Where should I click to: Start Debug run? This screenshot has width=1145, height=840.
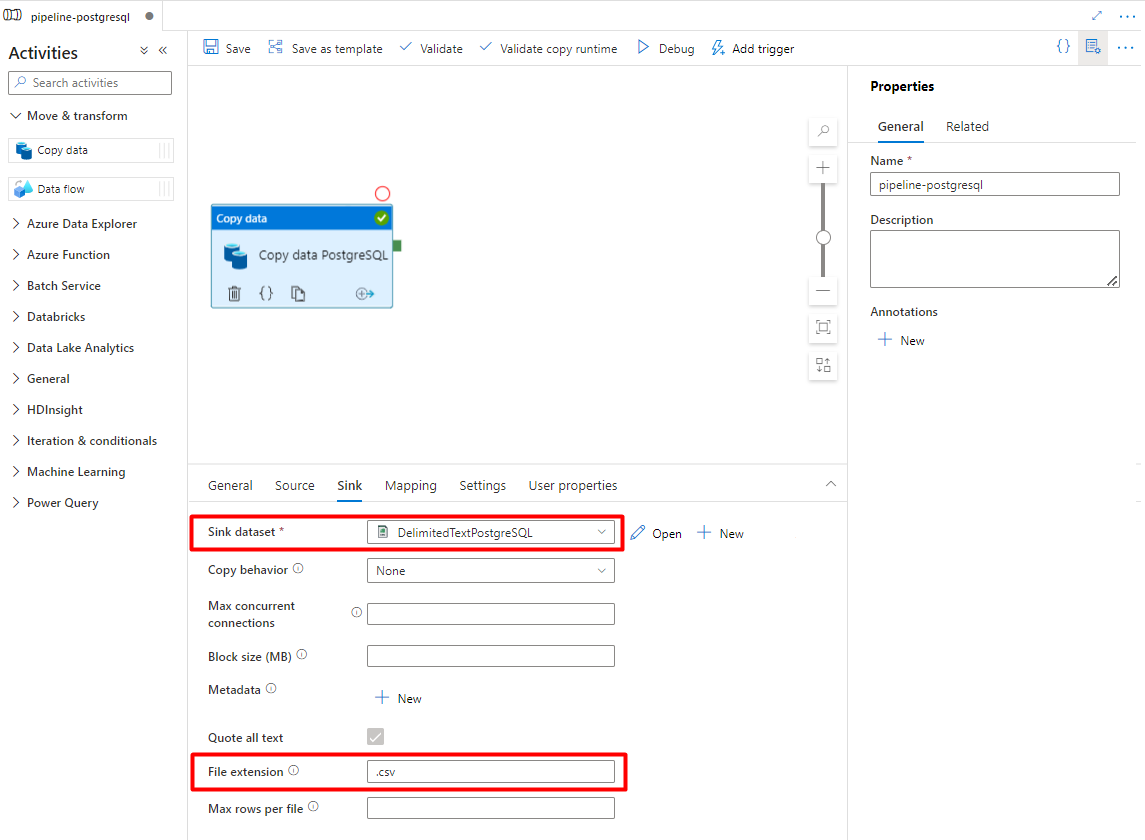click(x=665, y=48)
